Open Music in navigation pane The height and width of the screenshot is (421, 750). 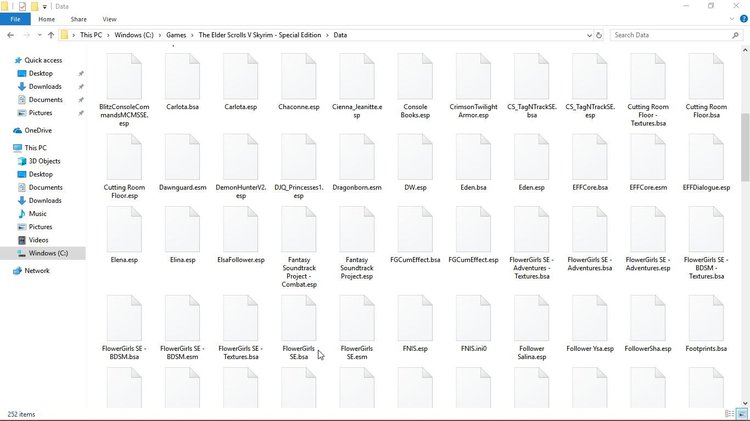click(x=37, y=214)
